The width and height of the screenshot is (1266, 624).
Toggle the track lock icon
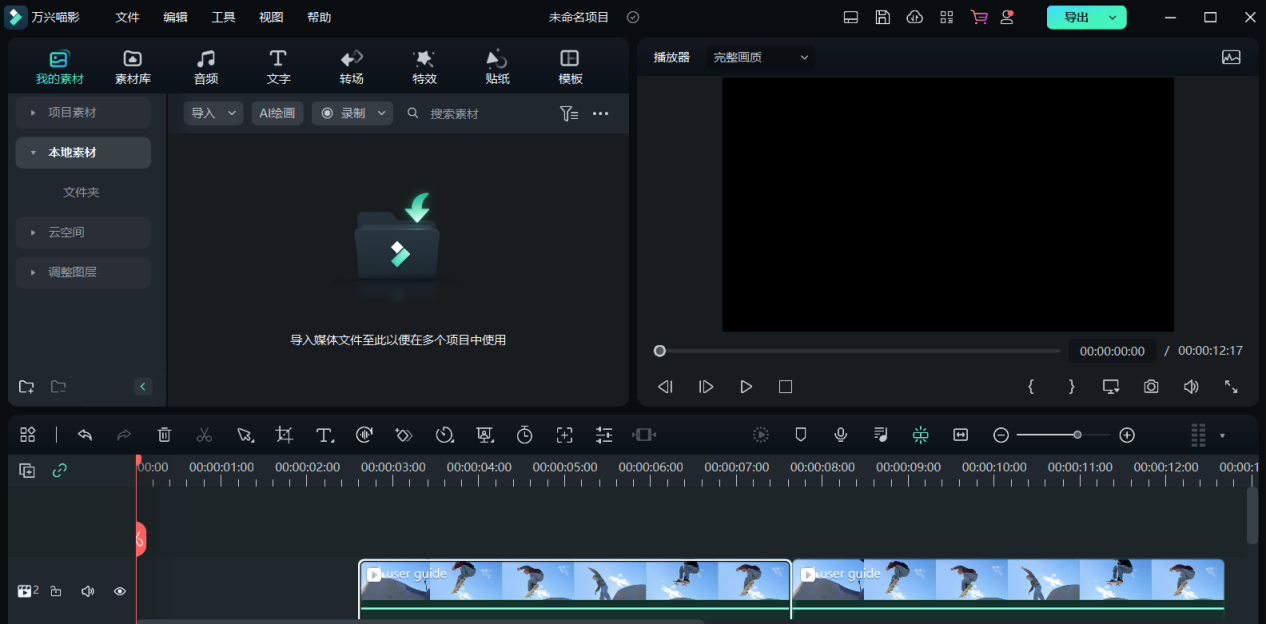(56, 591)
